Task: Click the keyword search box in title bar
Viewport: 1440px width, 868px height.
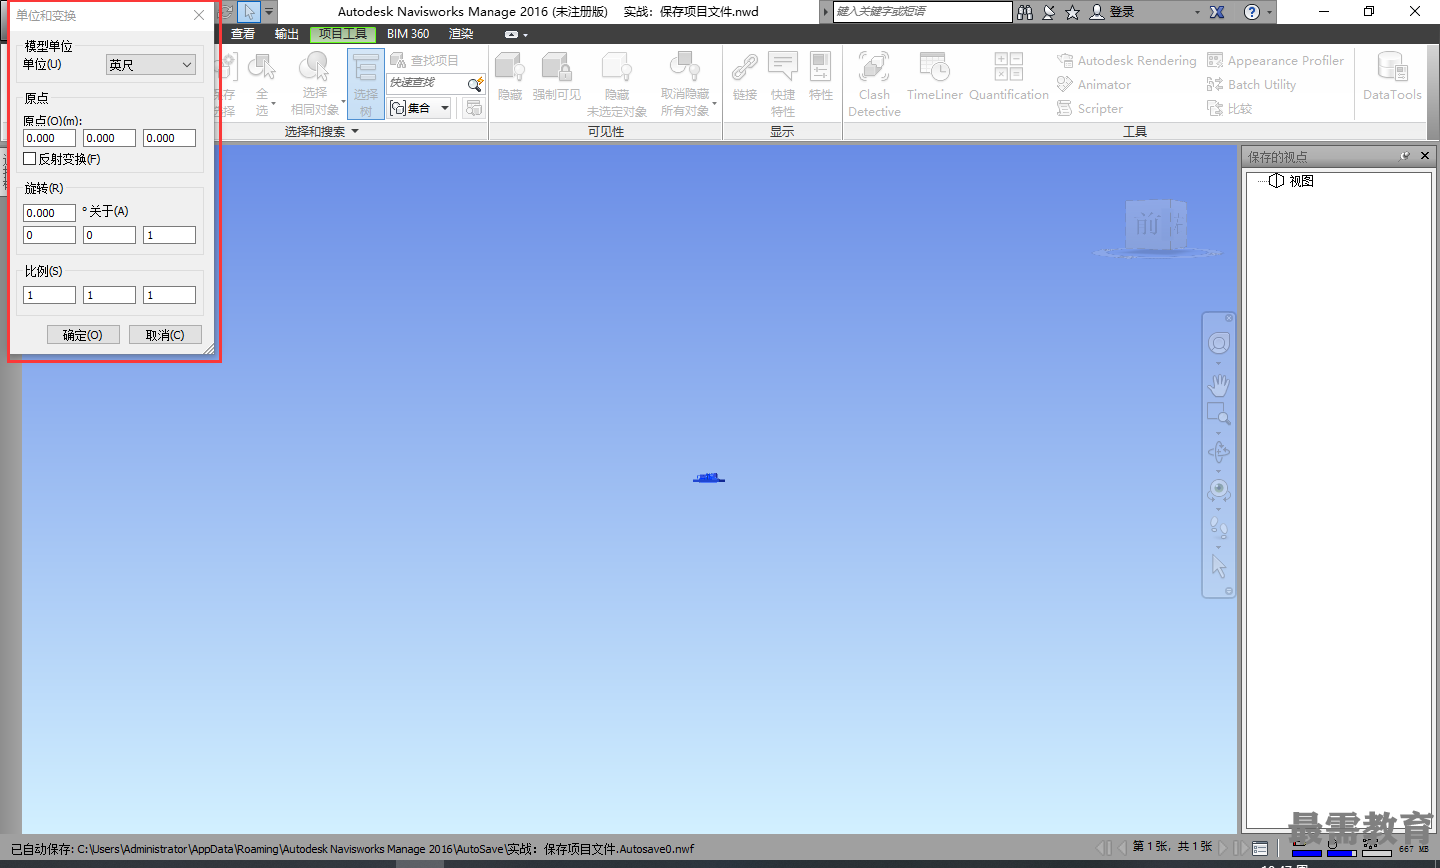Action: [x=922, y=12]
